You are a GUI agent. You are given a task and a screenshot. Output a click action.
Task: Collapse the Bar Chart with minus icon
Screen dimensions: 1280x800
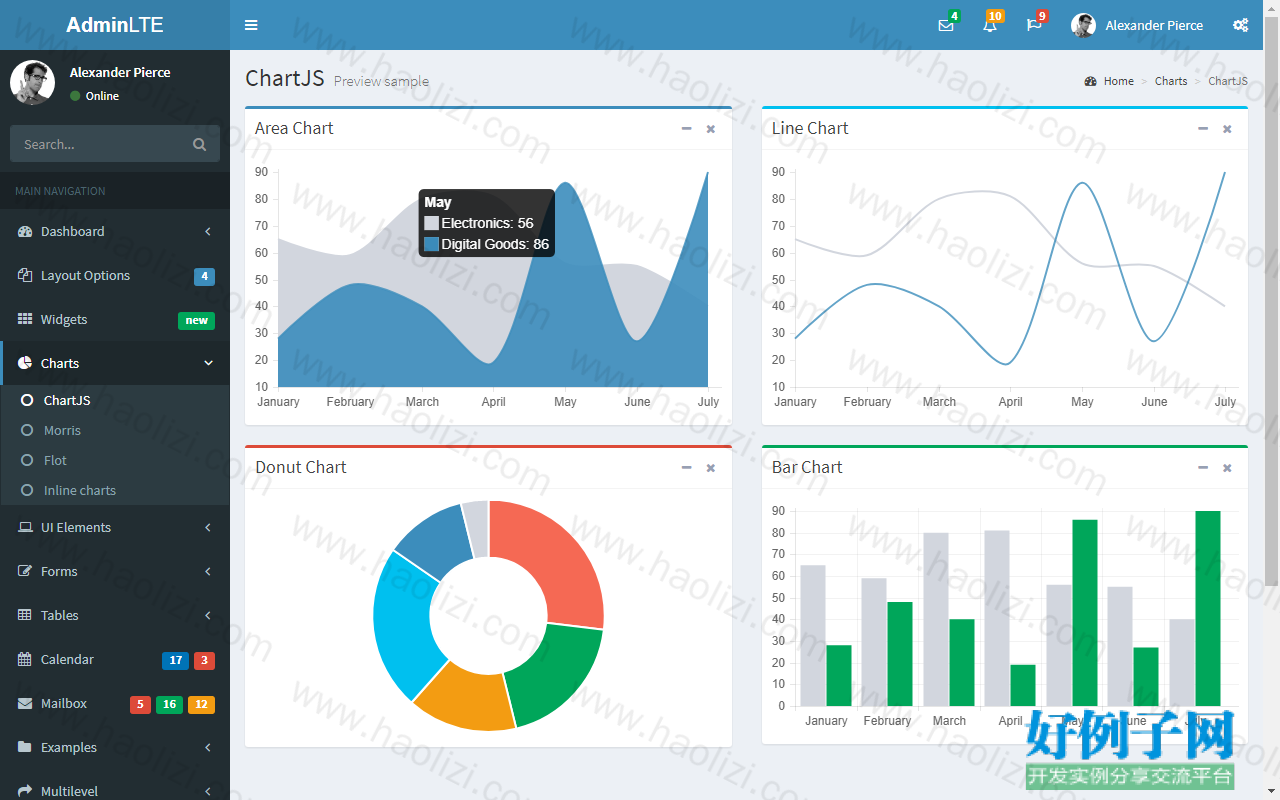tap(1203, 468)
